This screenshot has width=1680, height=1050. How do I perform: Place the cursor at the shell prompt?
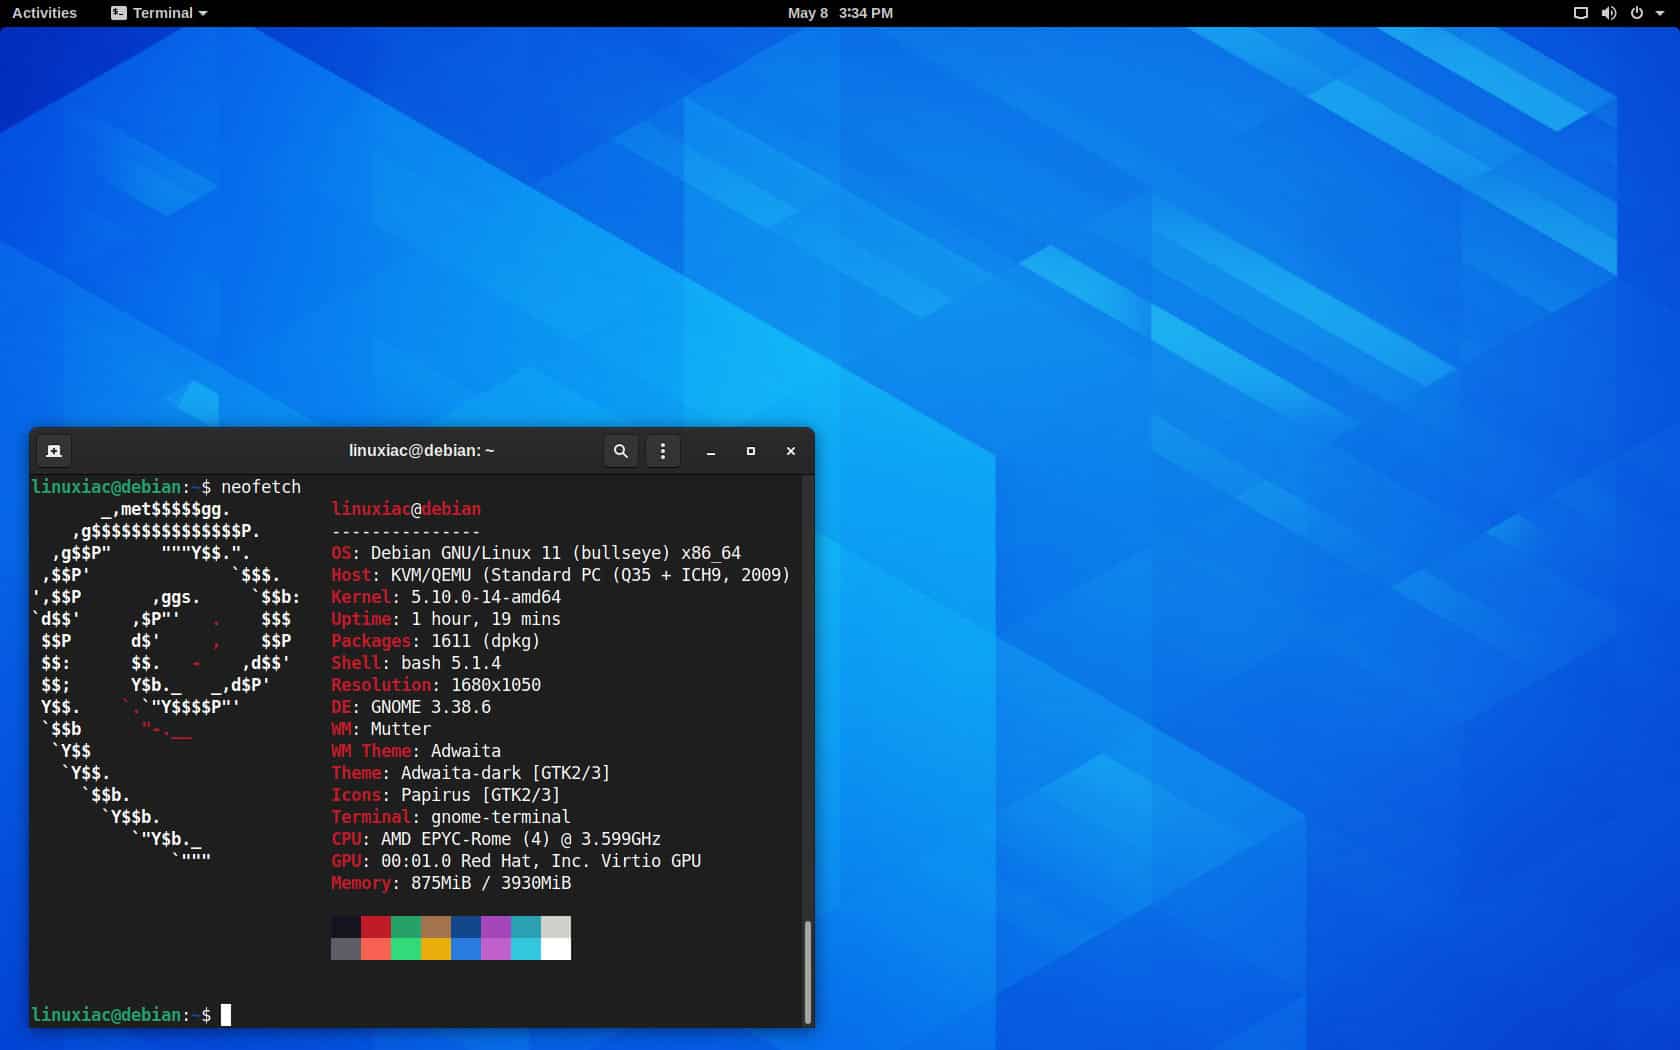[x=224, y=1015]
